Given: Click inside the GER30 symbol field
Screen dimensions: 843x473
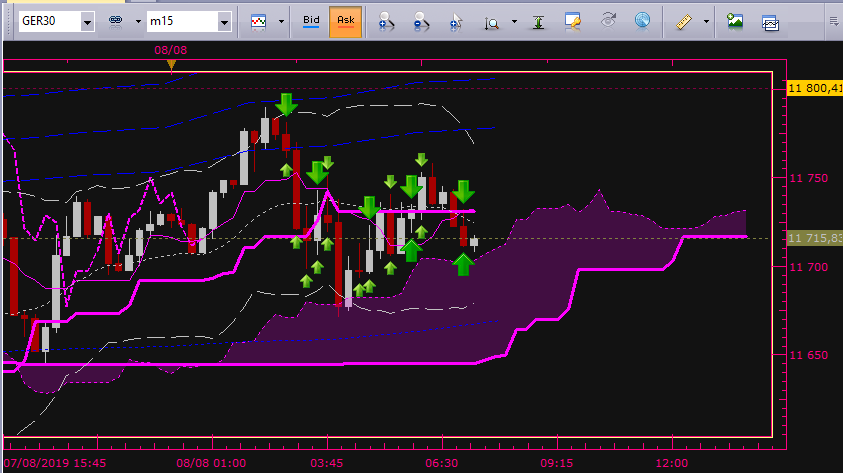Looking at the screenshot, I should point(49,22).
